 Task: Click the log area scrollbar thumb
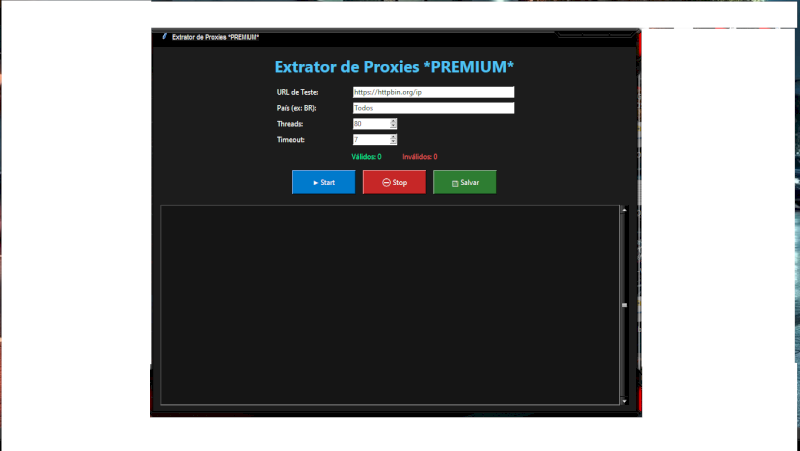[624, 305]
